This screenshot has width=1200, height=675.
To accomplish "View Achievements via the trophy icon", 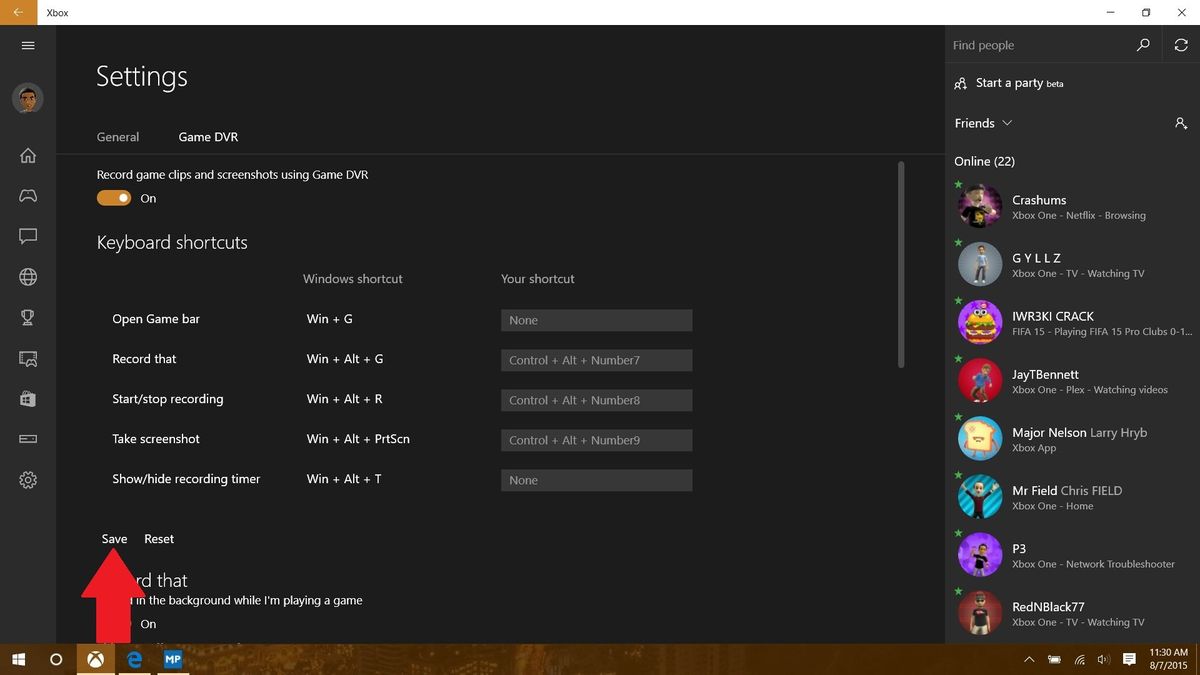I will pyautogui.click(x=27, y=317).
